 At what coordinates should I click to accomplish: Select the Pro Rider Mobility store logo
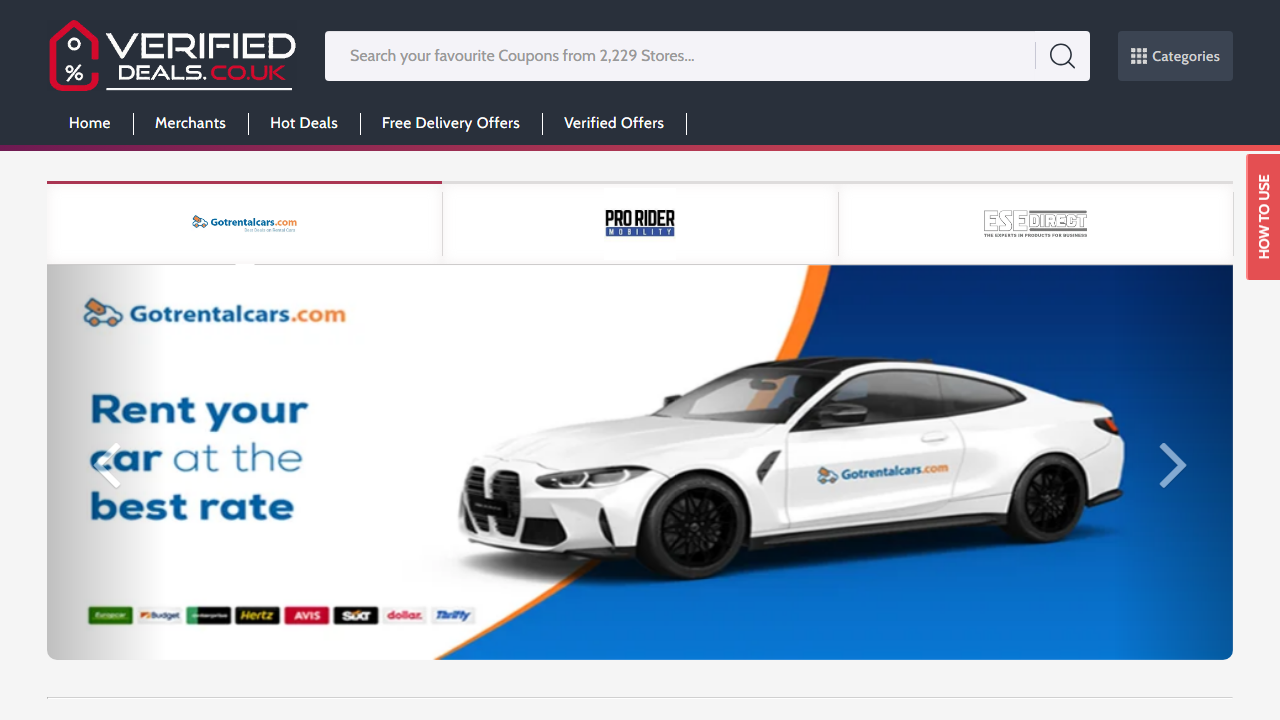639,222
